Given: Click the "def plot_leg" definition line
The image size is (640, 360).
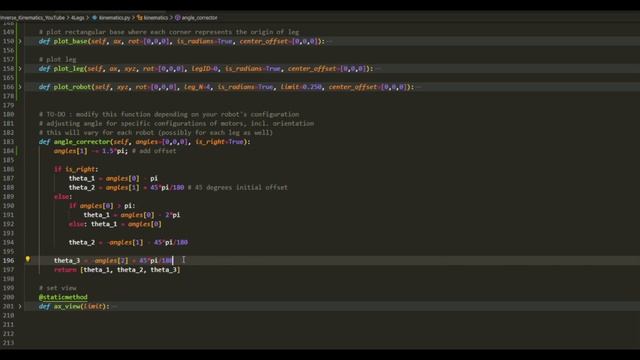Looking at the screenshot, I should pyautogui.click(x=206, y=69).
